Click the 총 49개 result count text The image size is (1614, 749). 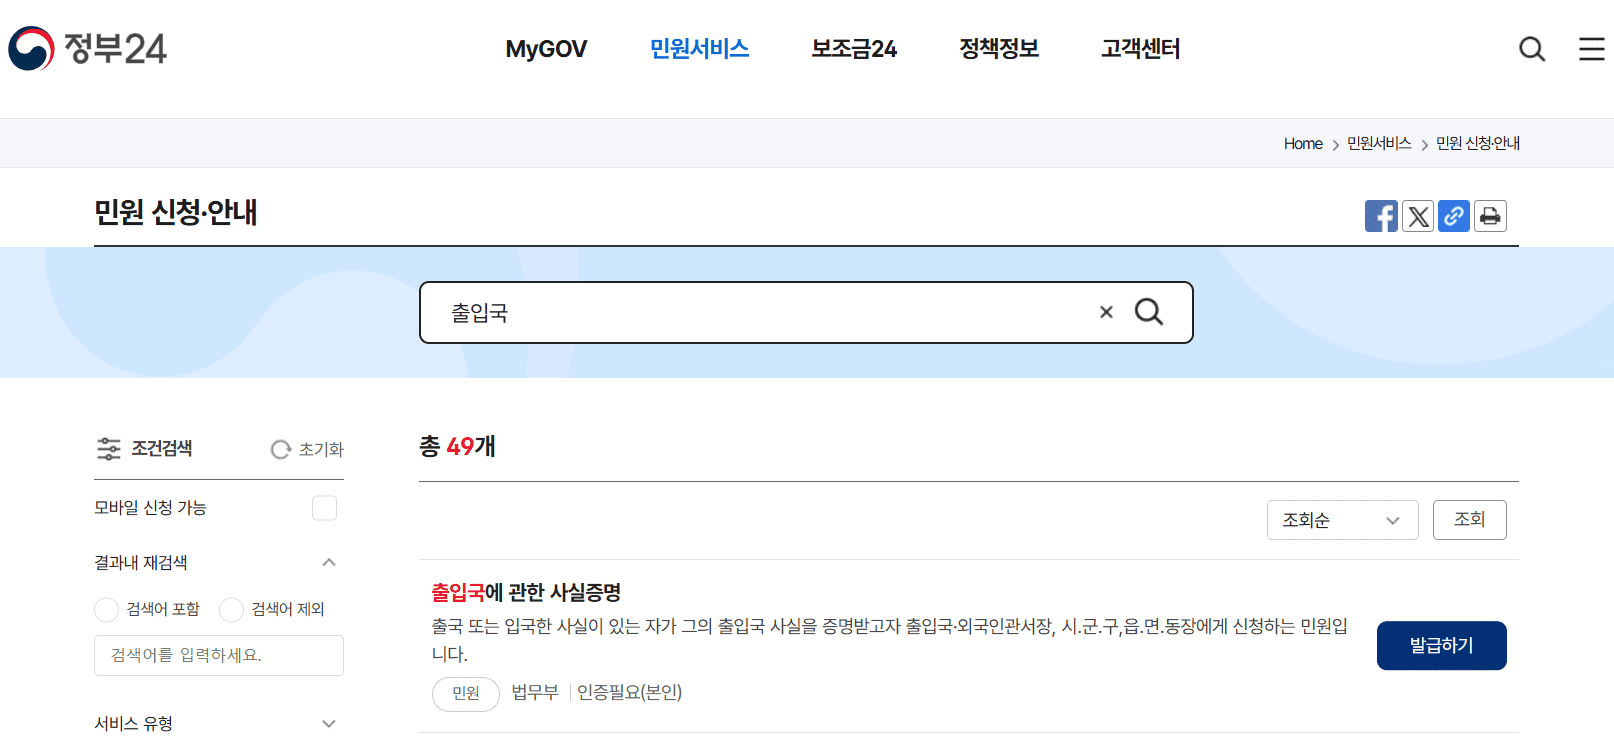[457, 447]
